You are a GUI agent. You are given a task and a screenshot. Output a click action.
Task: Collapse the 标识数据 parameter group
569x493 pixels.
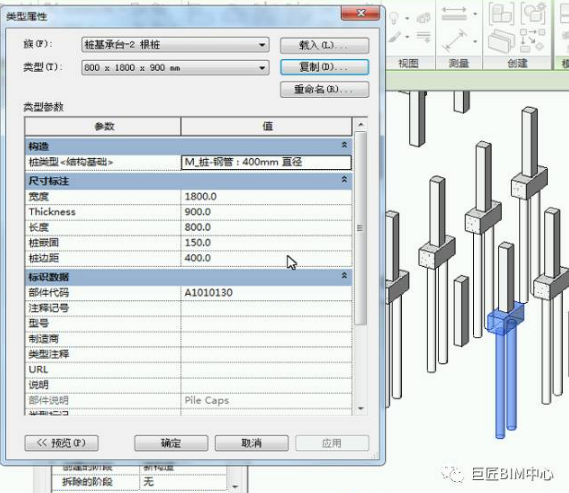click(344, 276)
